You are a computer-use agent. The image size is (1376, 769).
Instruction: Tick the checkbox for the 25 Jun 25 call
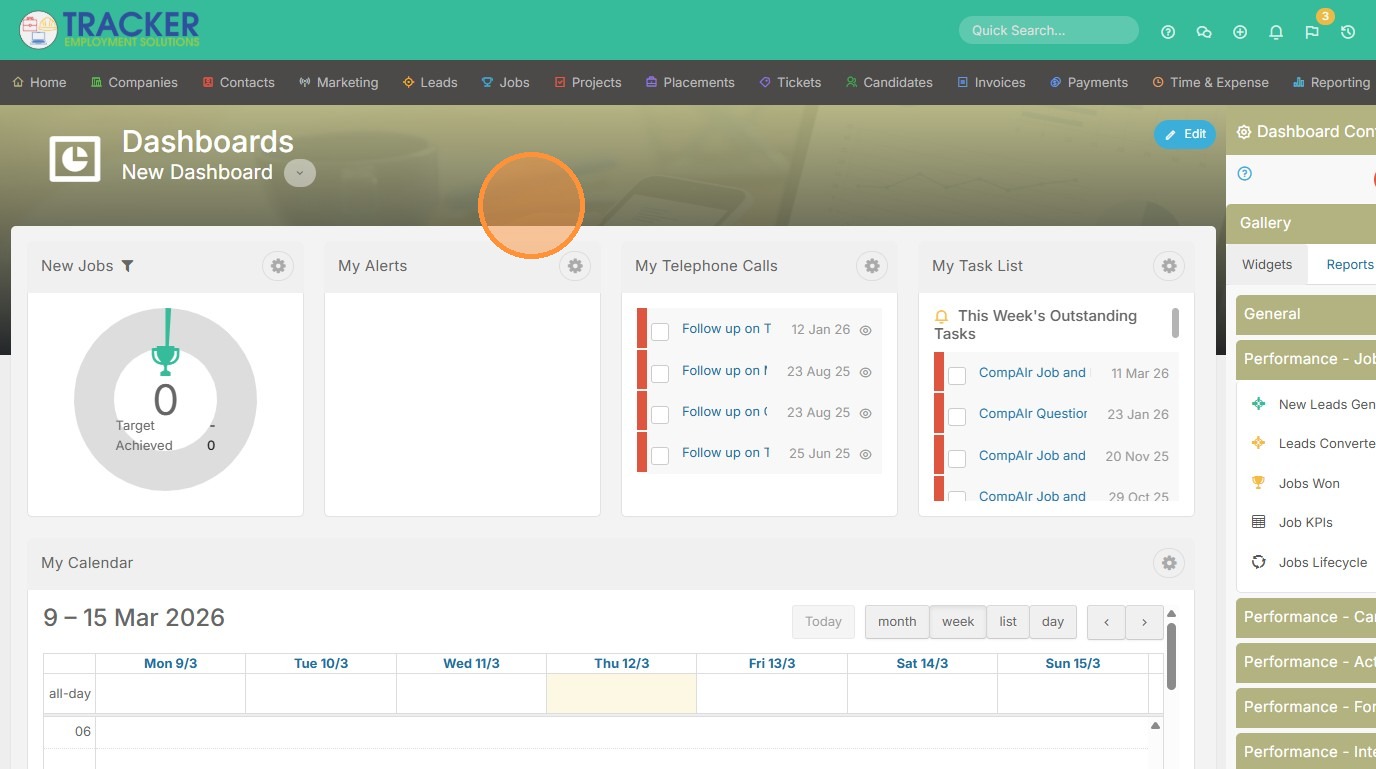point(660,456)
